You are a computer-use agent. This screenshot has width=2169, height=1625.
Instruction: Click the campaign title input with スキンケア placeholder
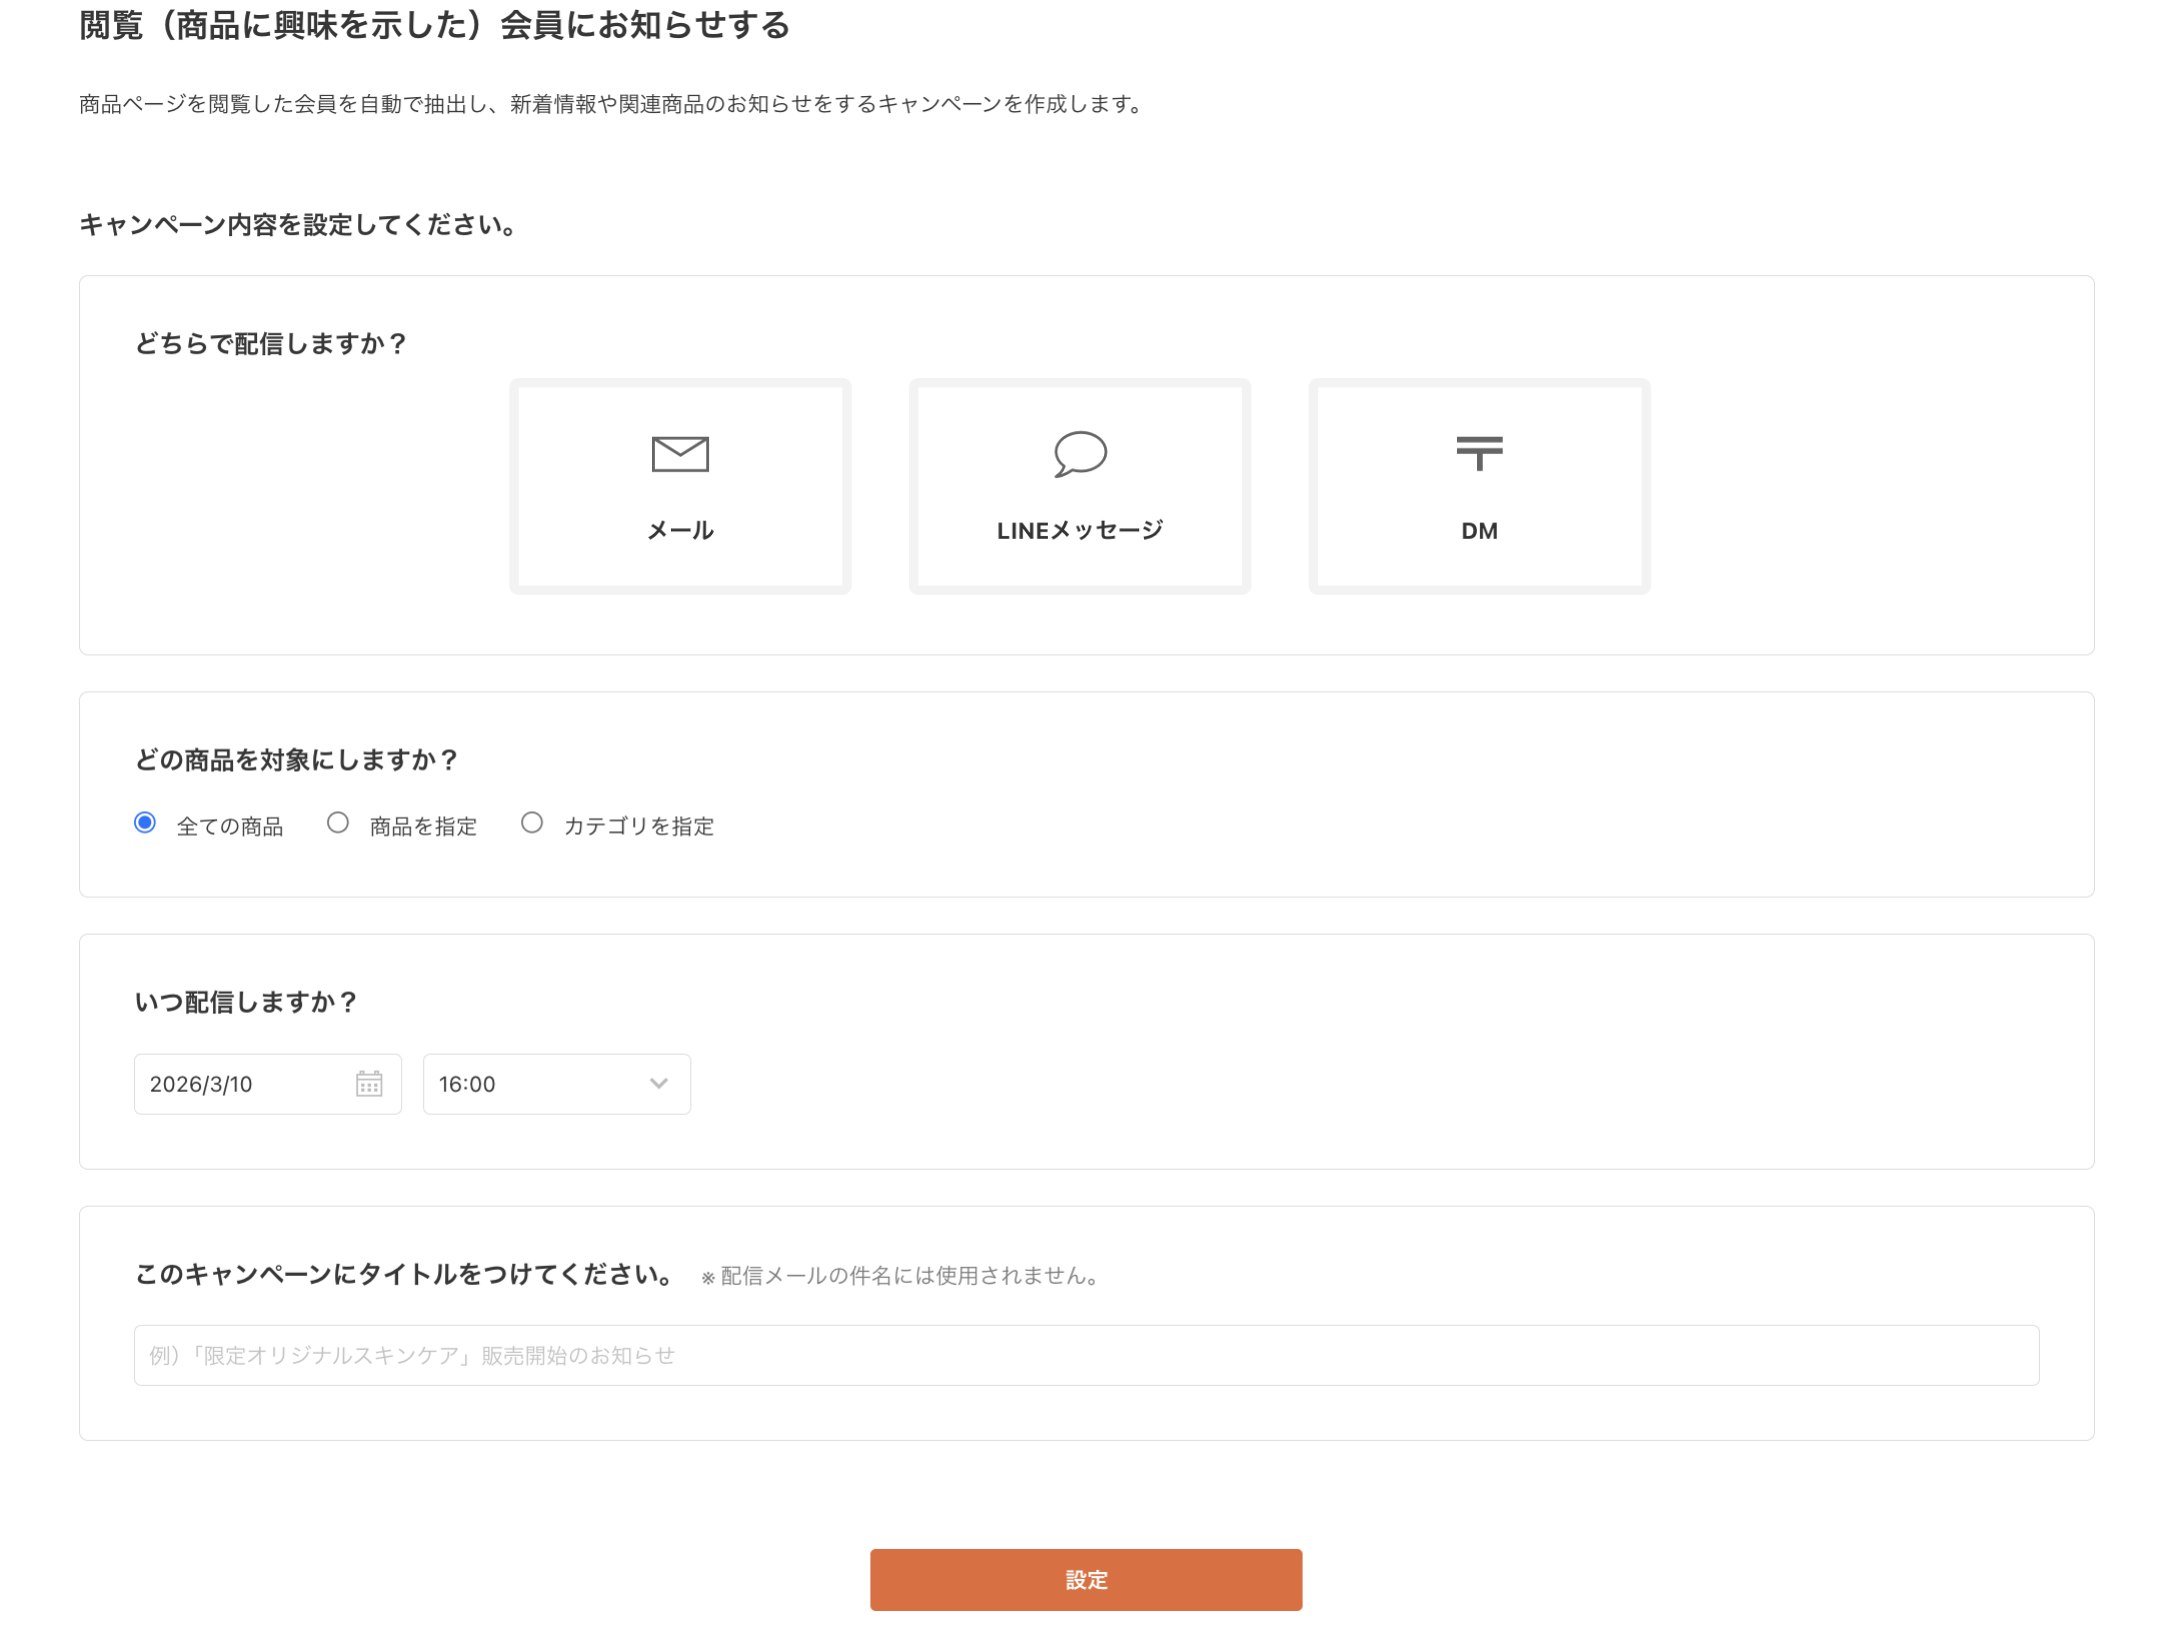(x=1086, y=1356)
